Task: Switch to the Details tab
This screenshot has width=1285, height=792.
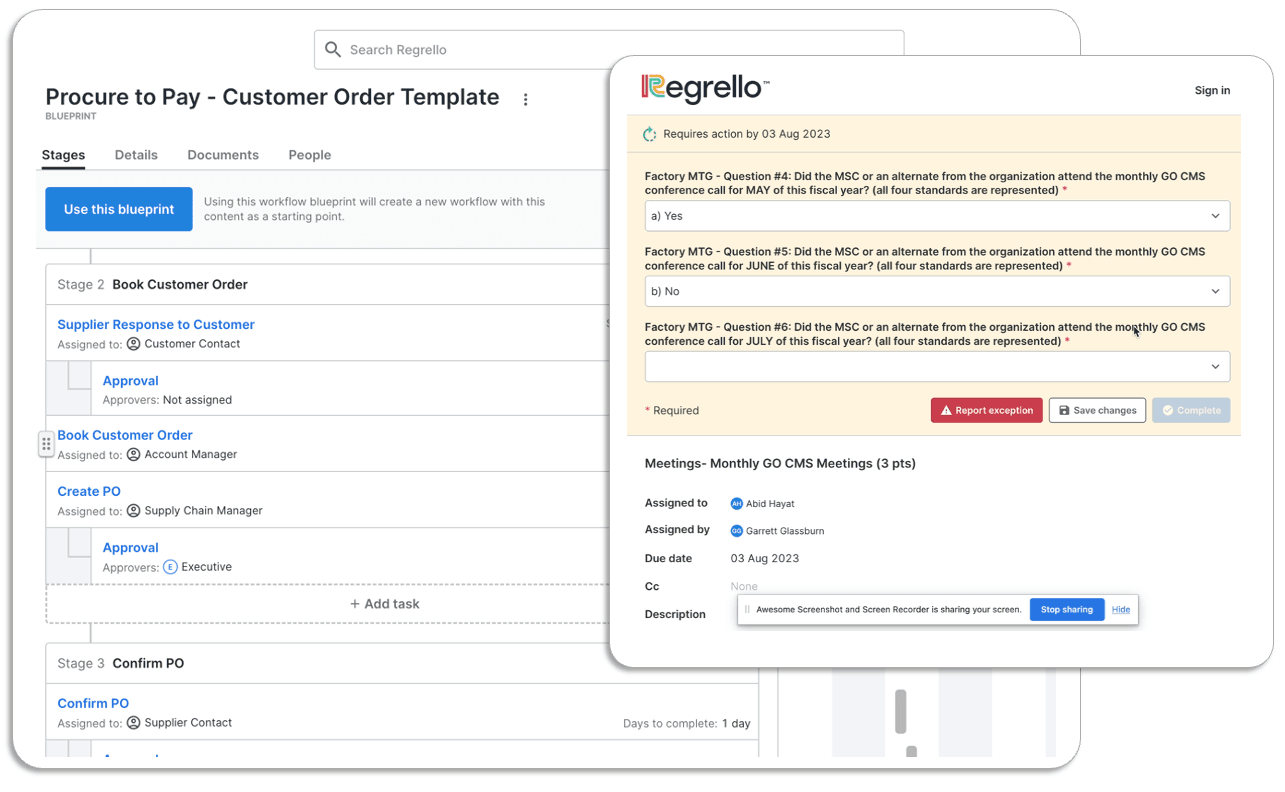Action: pos(136,155)
